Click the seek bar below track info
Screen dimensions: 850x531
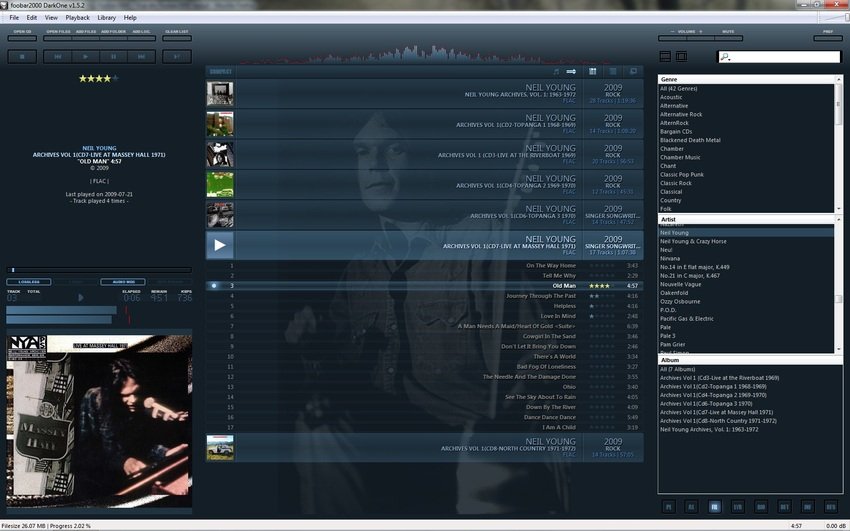[99, 269]
